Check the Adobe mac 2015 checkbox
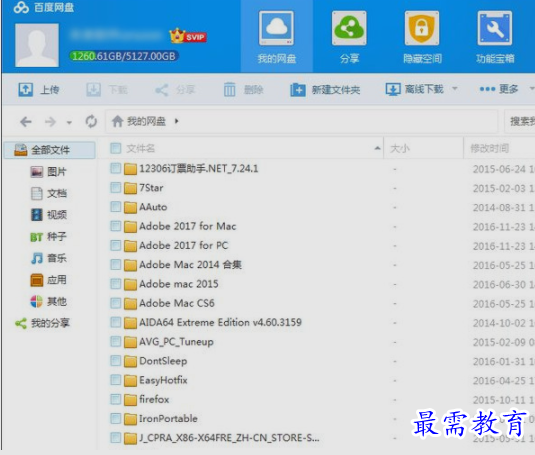Viewport: 535px width, 455px height. point(116,284)
